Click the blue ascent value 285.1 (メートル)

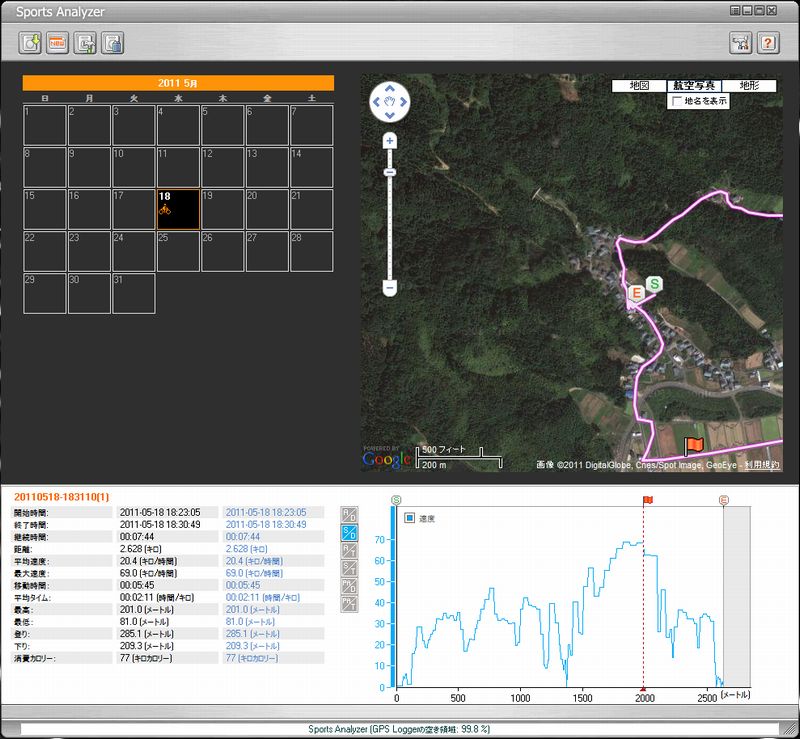tap(253, 634)
